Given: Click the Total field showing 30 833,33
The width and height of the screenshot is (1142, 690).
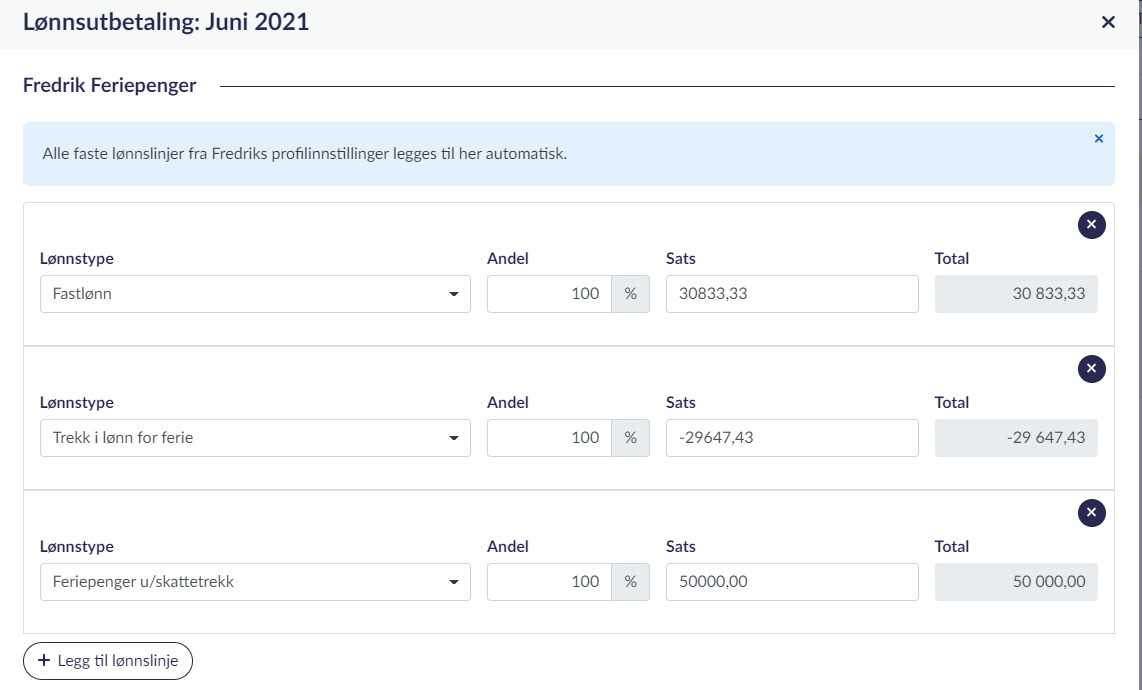Looking at the screenshot, I should tap(1015, 294).
